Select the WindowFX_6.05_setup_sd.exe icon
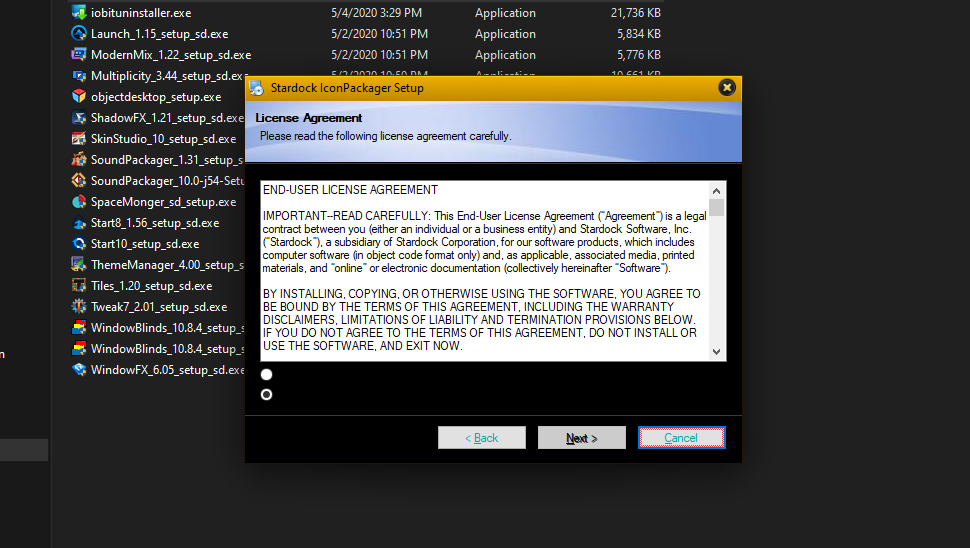 [79, 370]
